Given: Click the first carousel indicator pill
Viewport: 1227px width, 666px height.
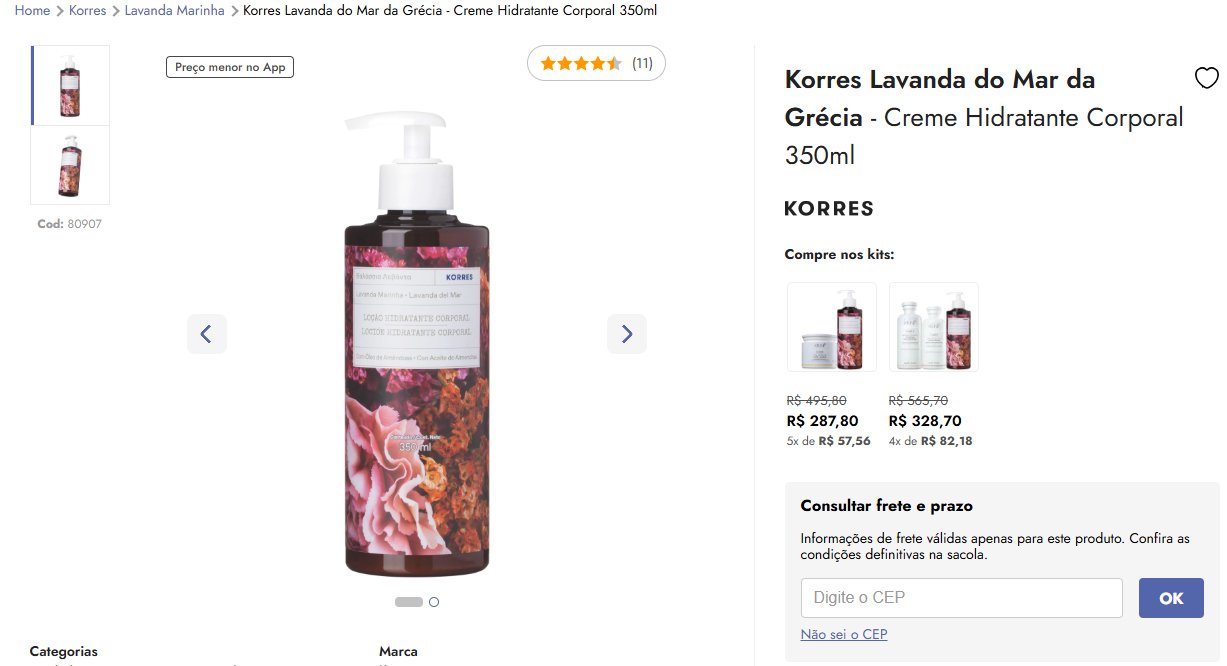Looking at the screenshot, I should coord(409,602).
